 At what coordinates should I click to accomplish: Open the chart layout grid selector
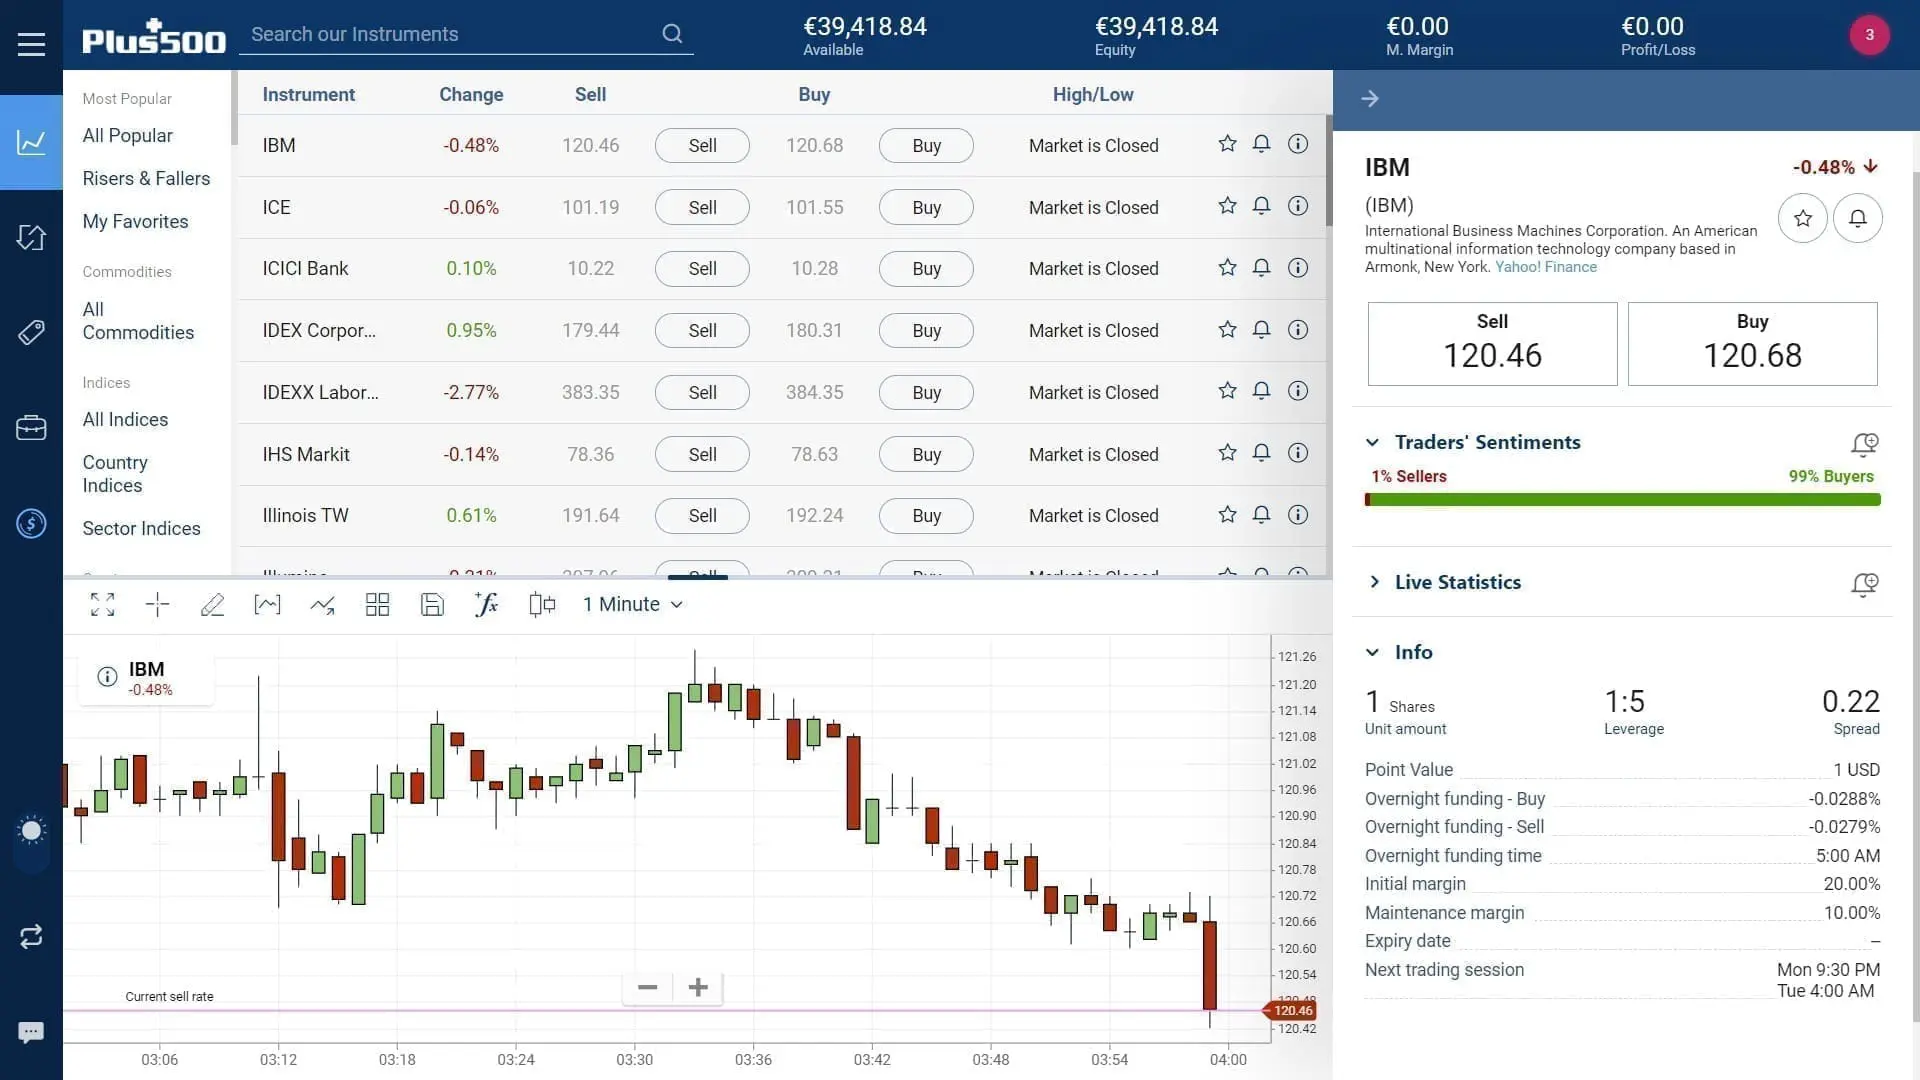(x=377, y=604)
